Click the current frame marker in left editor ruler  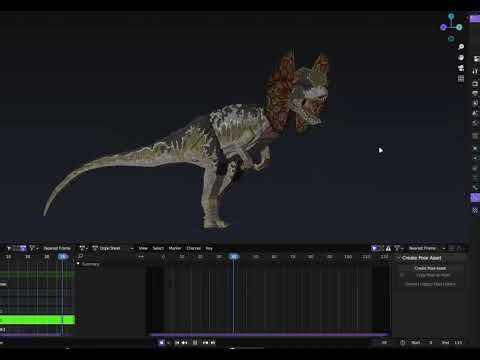coord(63,256)
